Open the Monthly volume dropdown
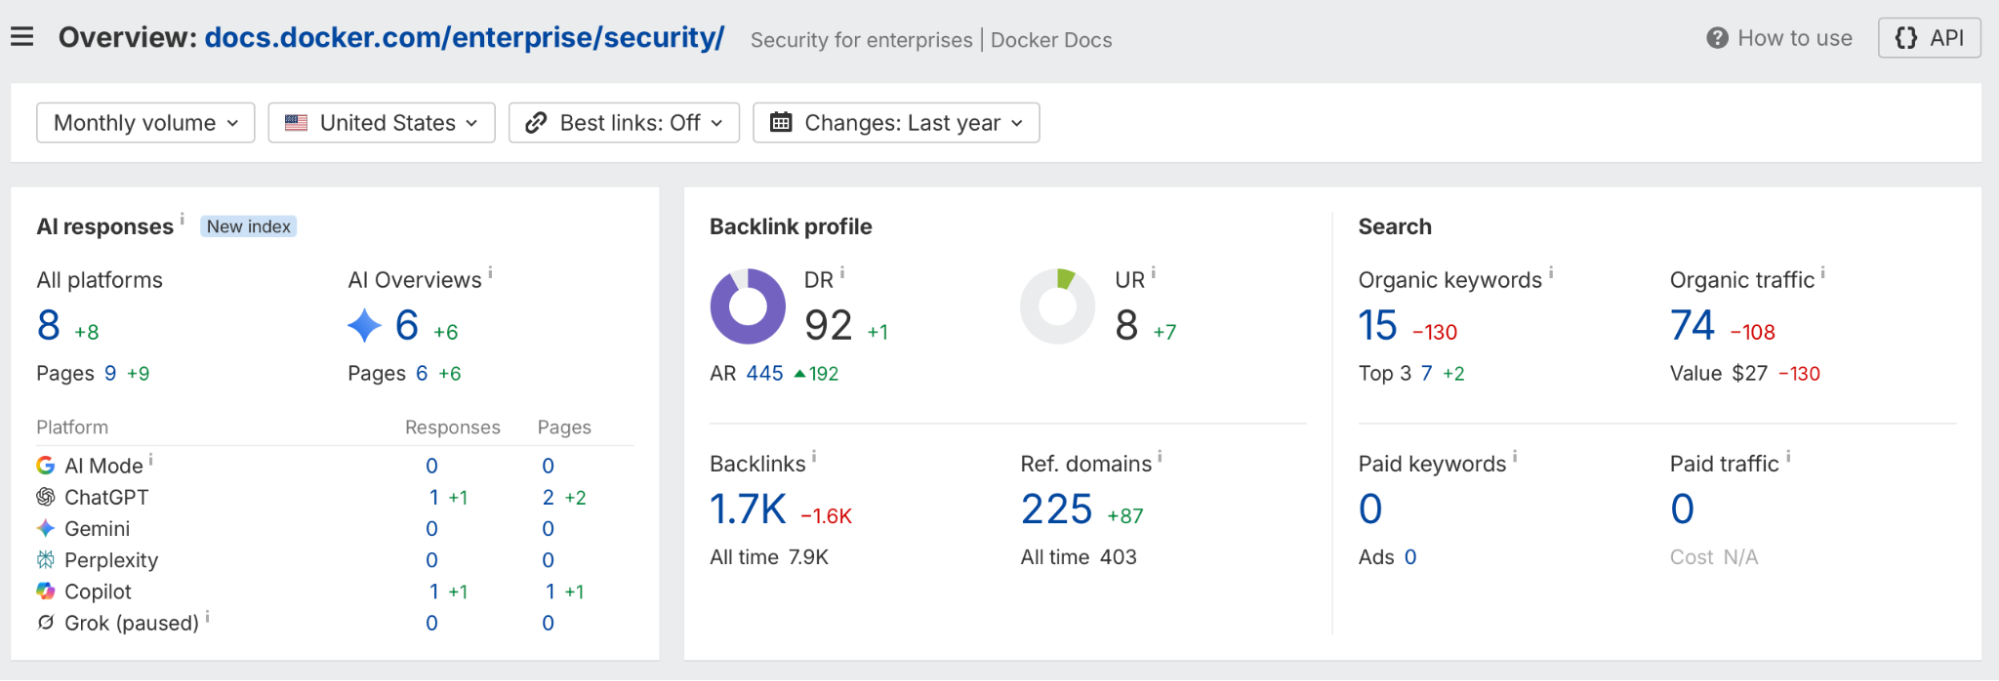 (x=146, y=123)
